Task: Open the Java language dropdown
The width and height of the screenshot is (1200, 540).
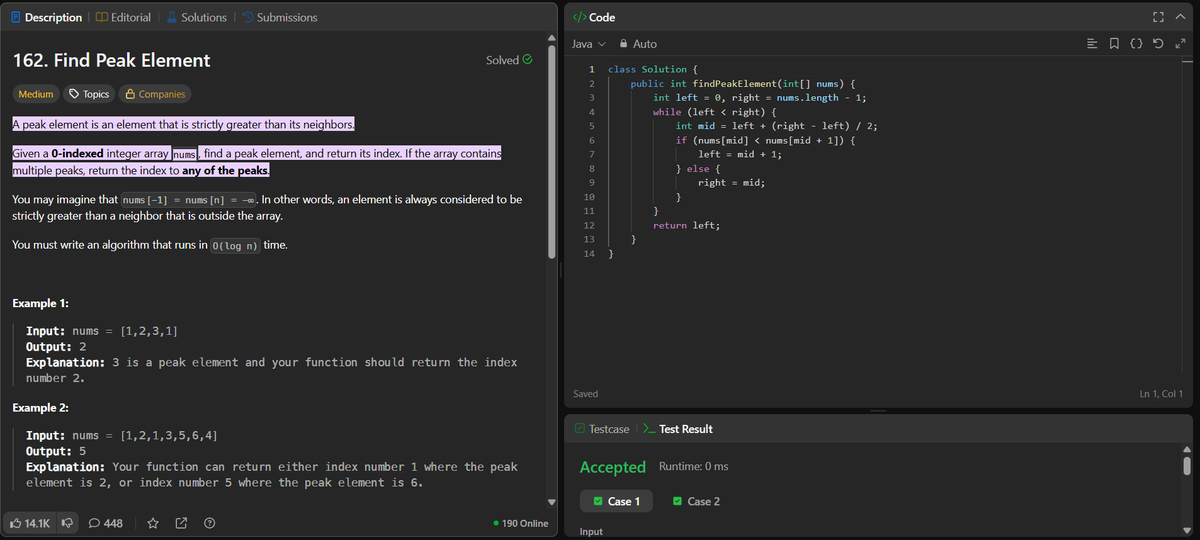Action: (588, 44)
